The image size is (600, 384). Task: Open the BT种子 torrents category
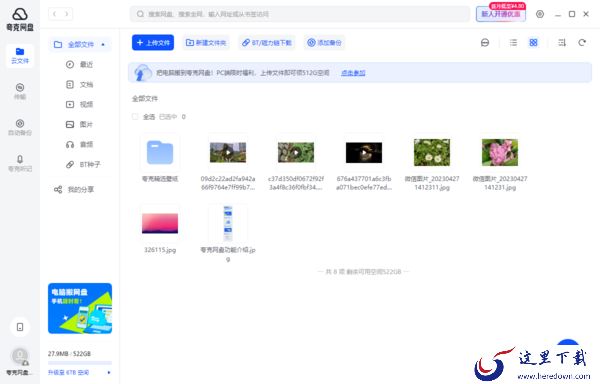[83, 164]
